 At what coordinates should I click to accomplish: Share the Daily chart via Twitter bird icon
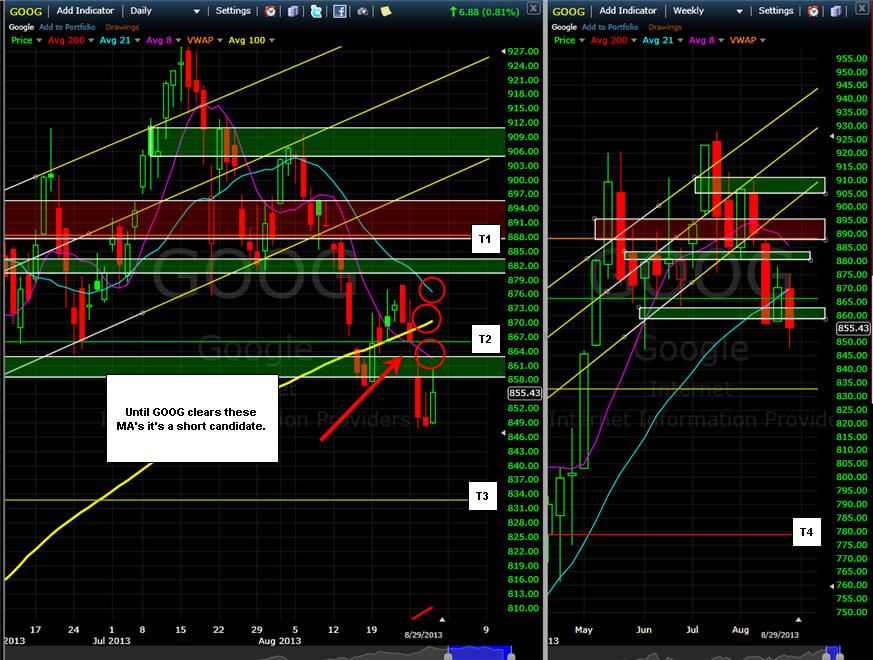coord(316,11)
